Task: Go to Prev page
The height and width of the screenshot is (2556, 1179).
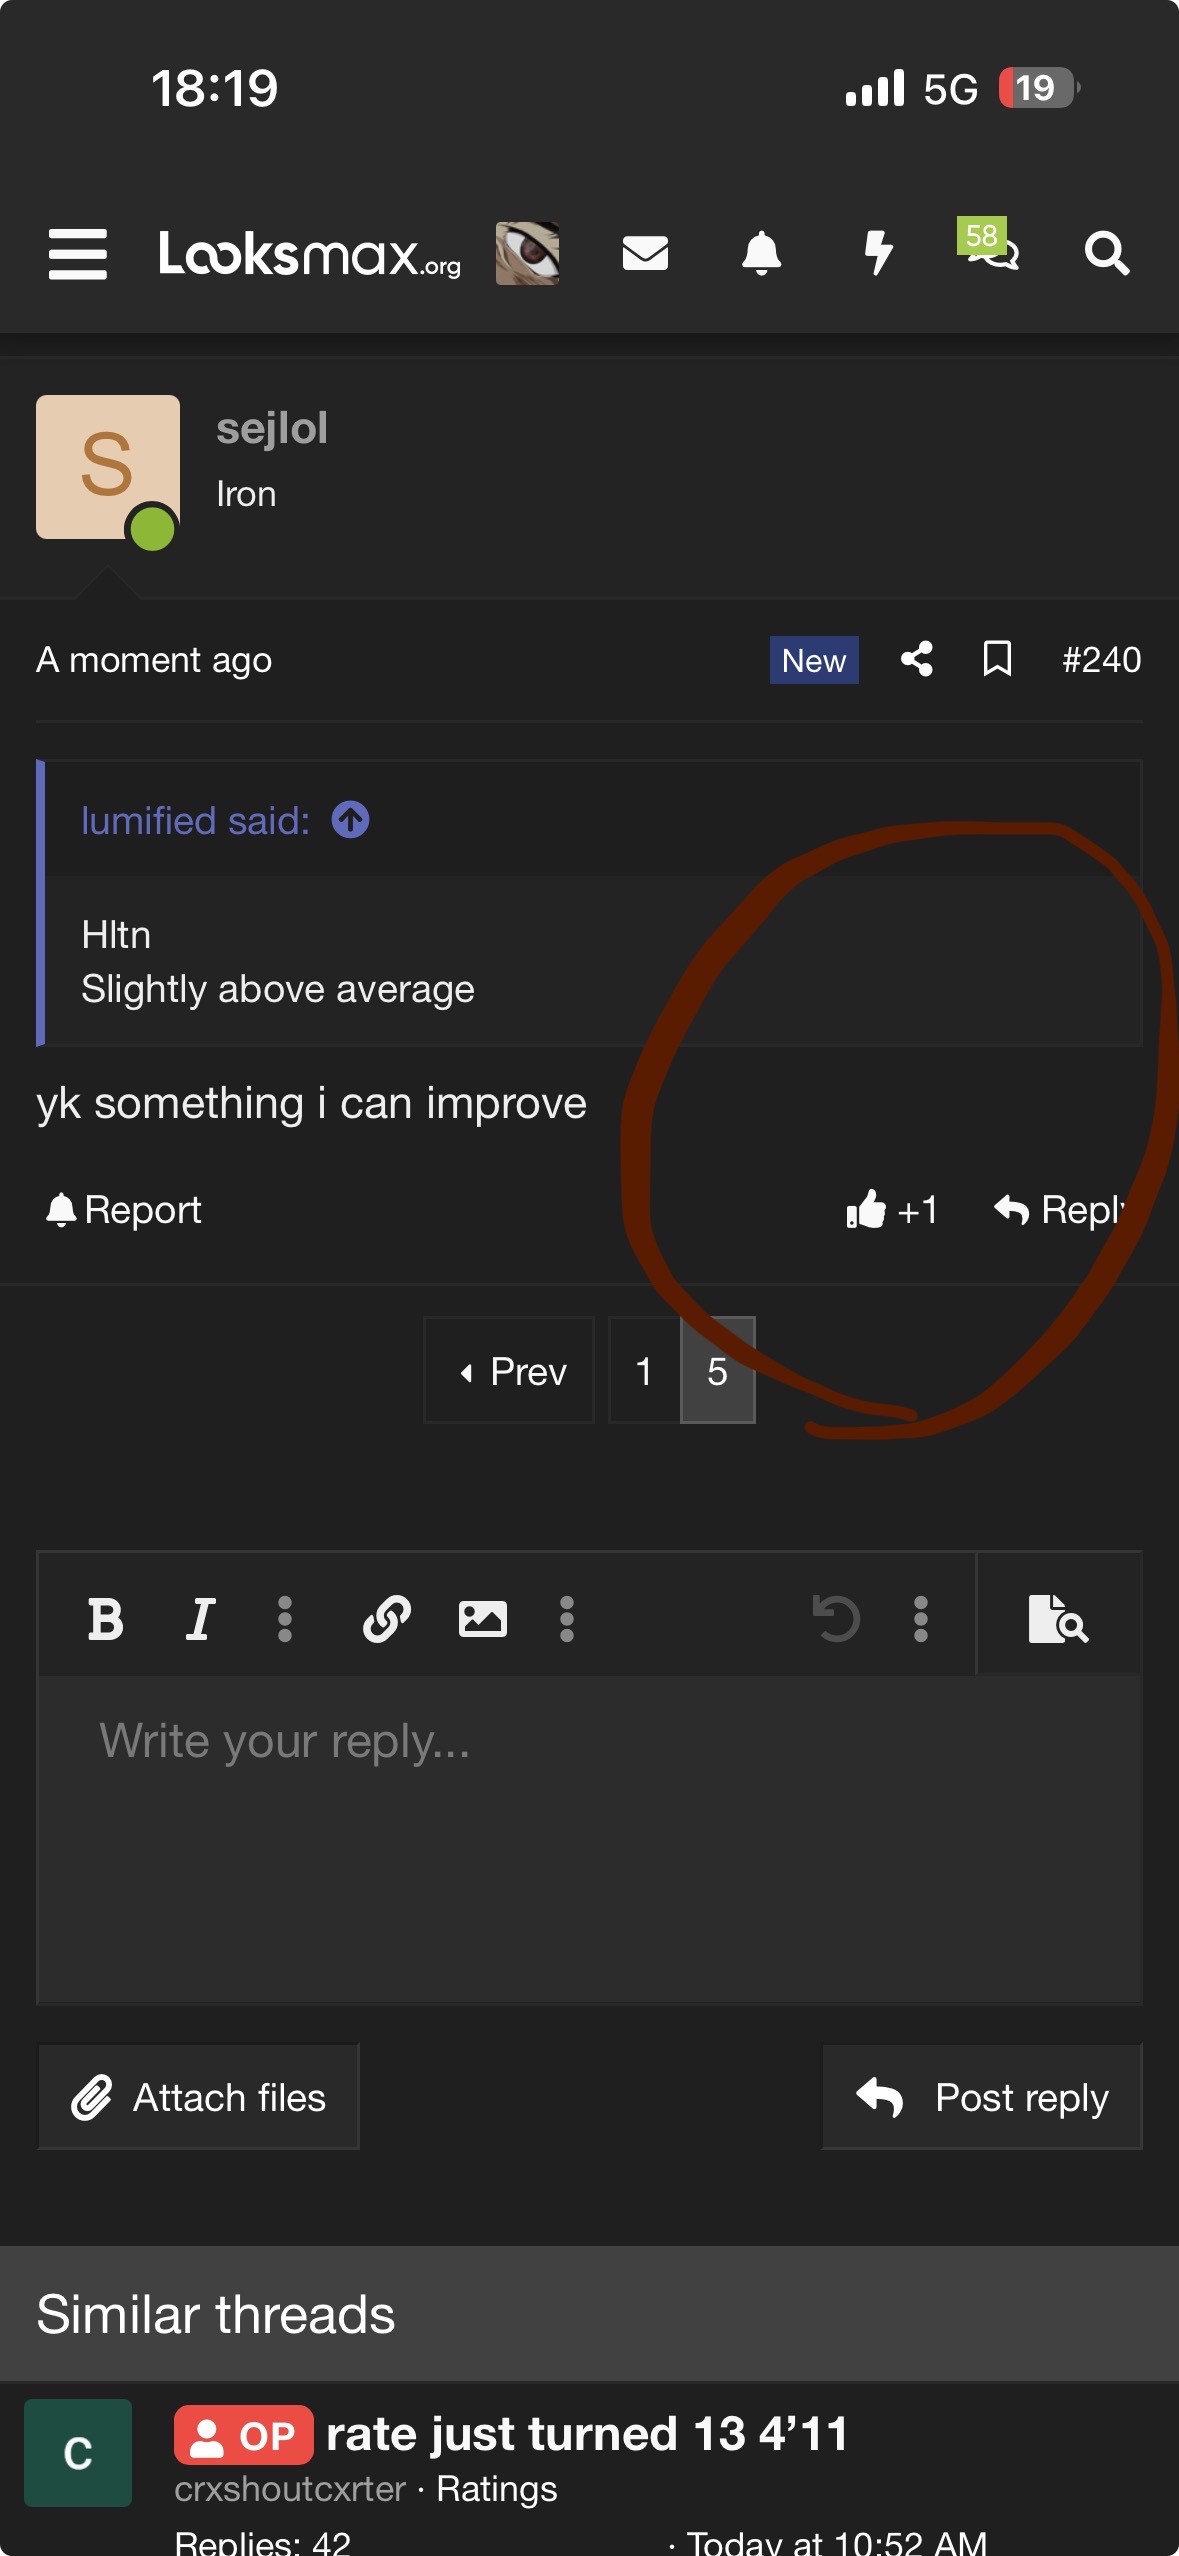Action: [x=510, y=1371]
